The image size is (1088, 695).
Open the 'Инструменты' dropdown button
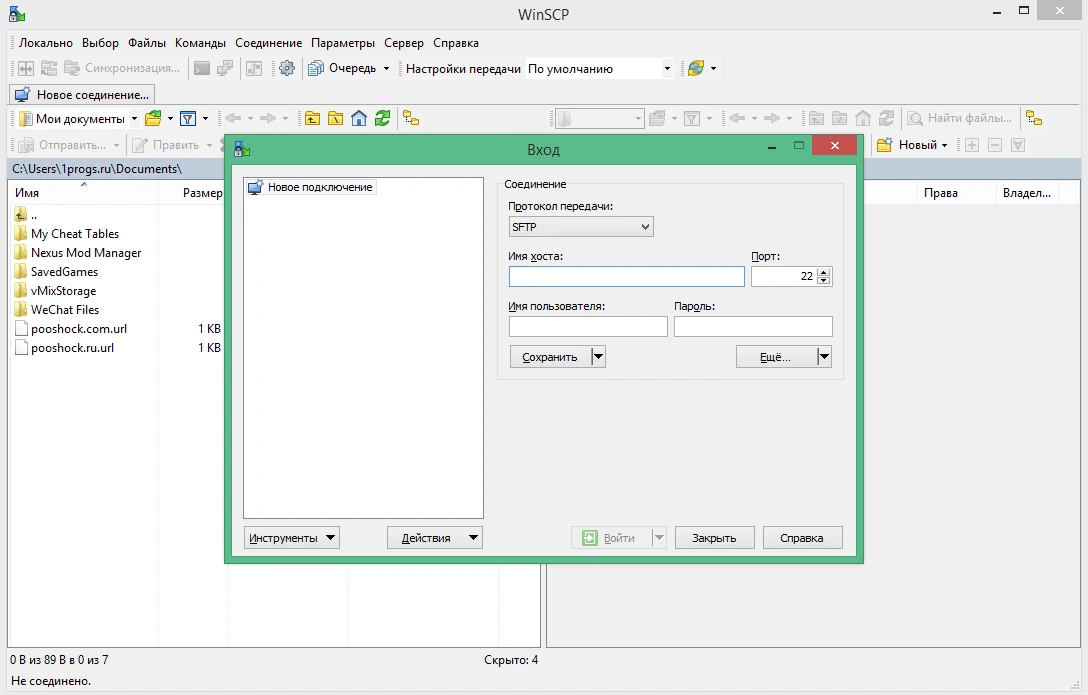tap(291, 538)
